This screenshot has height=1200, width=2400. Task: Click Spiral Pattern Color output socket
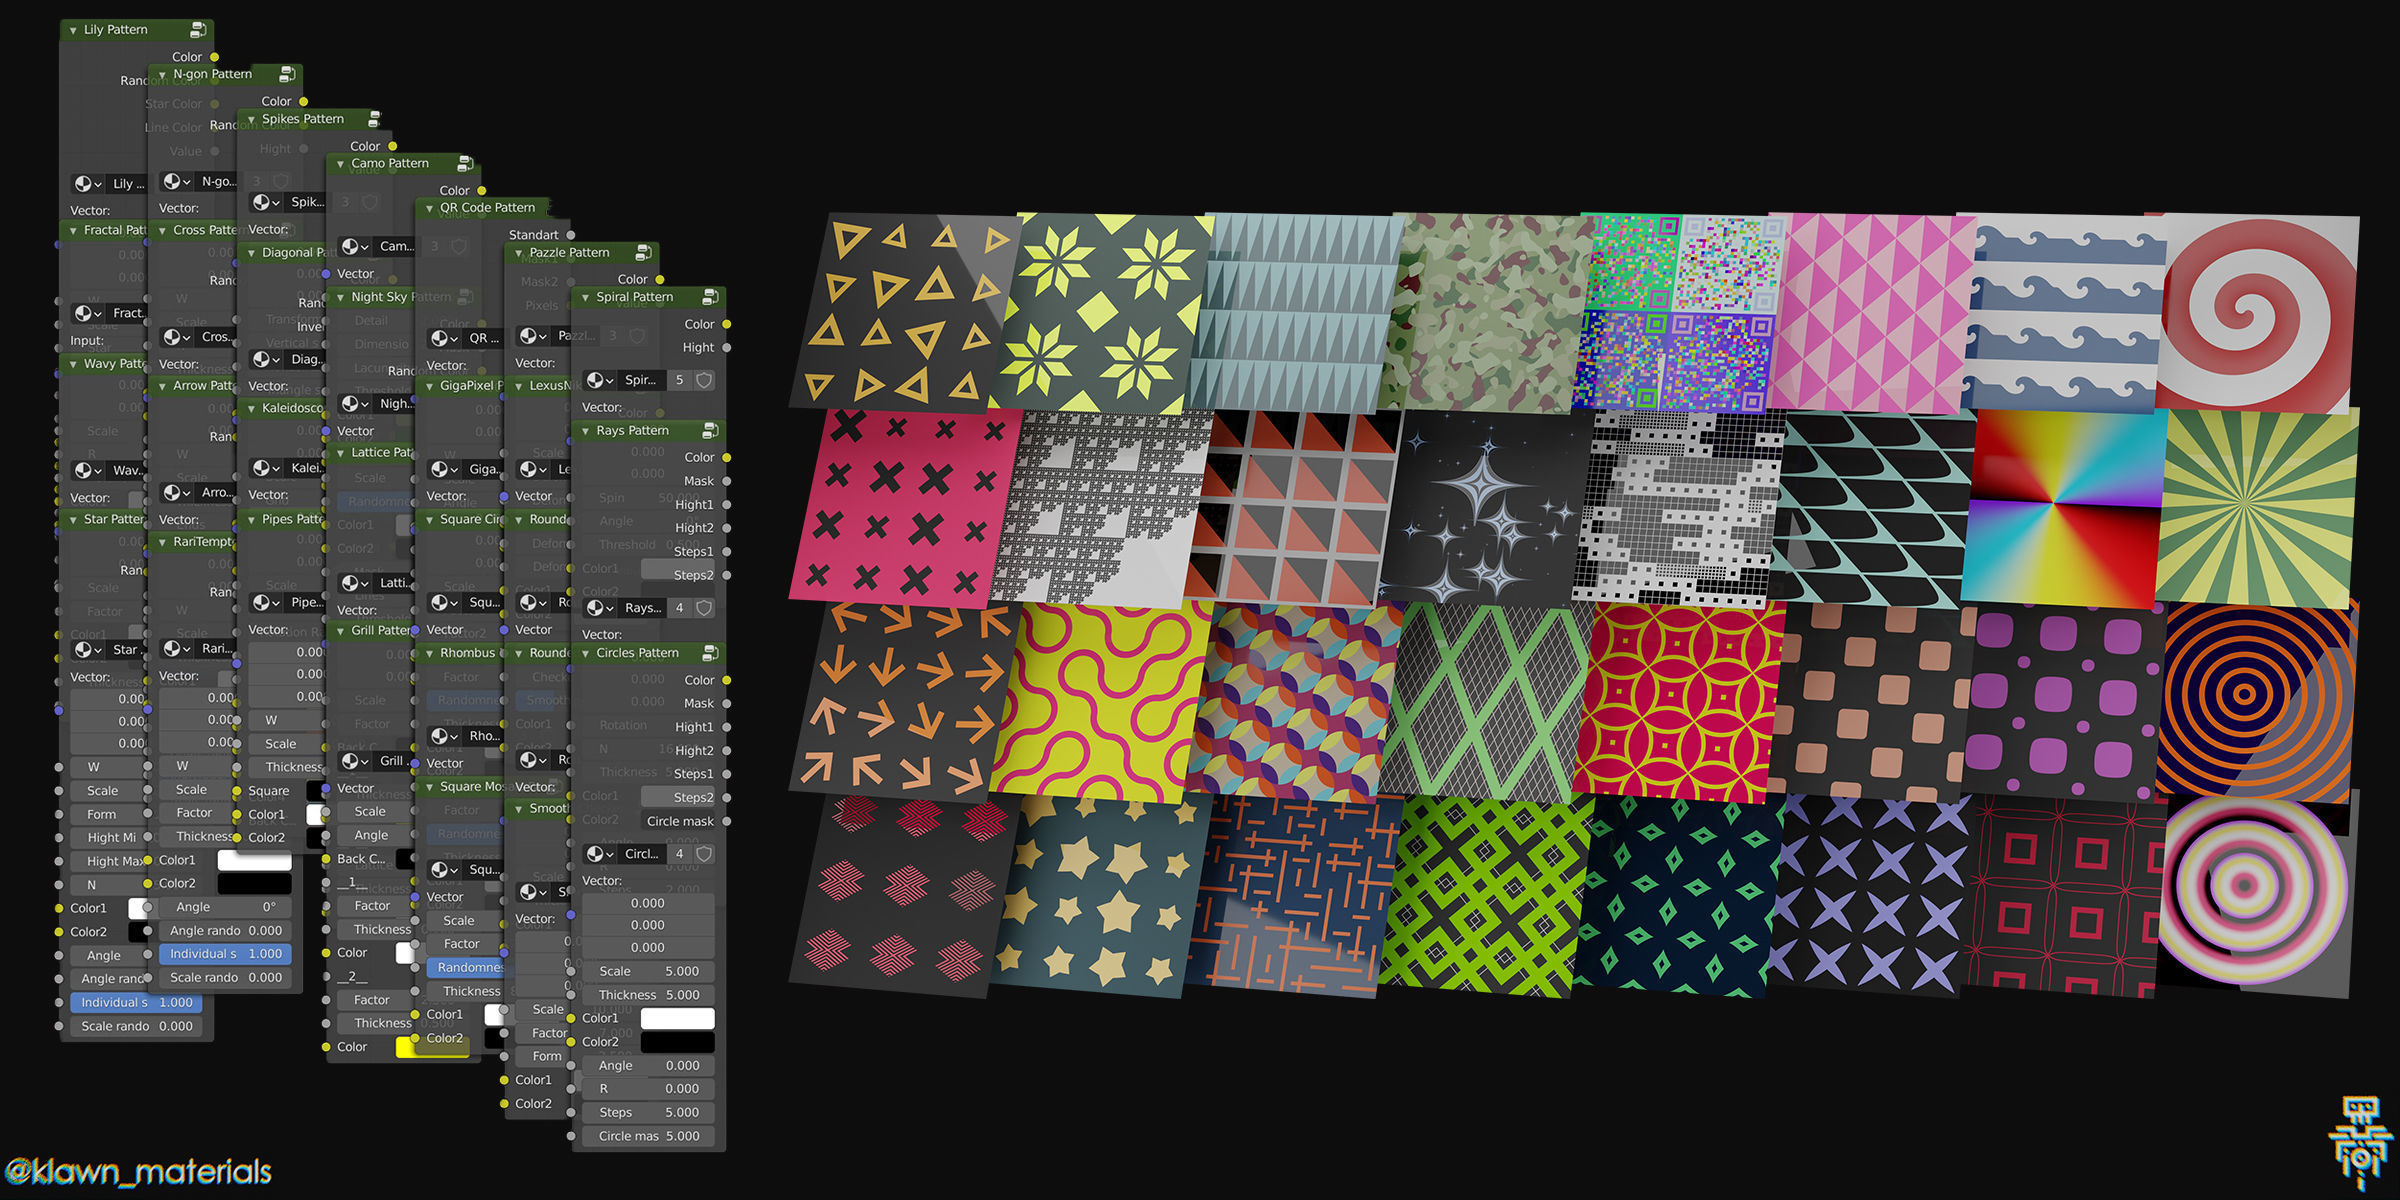point(727,324)
